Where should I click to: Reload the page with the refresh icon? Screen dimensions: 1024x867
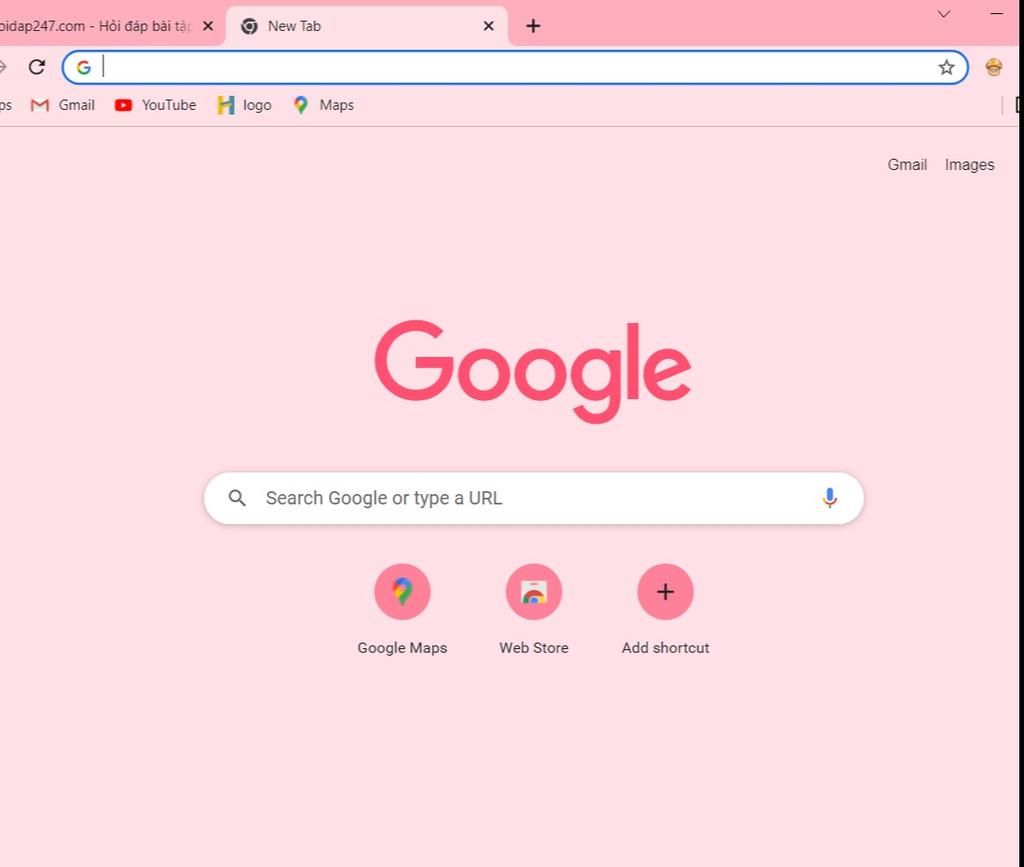tap(37, 67)
